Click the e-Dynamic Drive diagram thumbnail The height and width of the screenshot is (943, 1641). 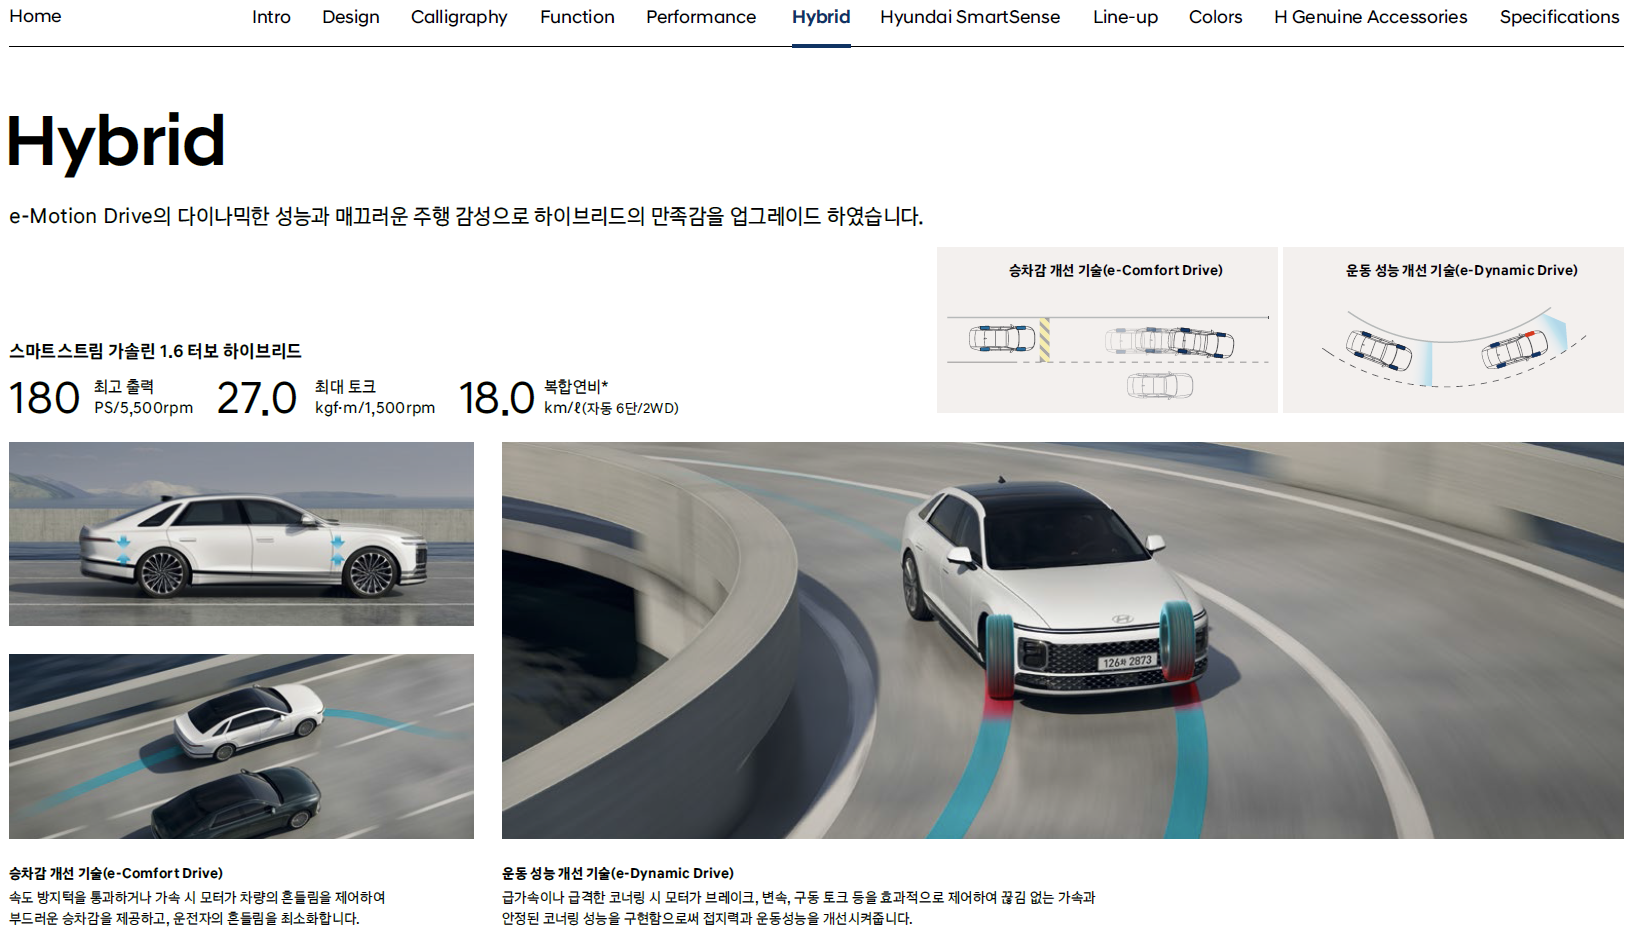(x=1453, y=330)
